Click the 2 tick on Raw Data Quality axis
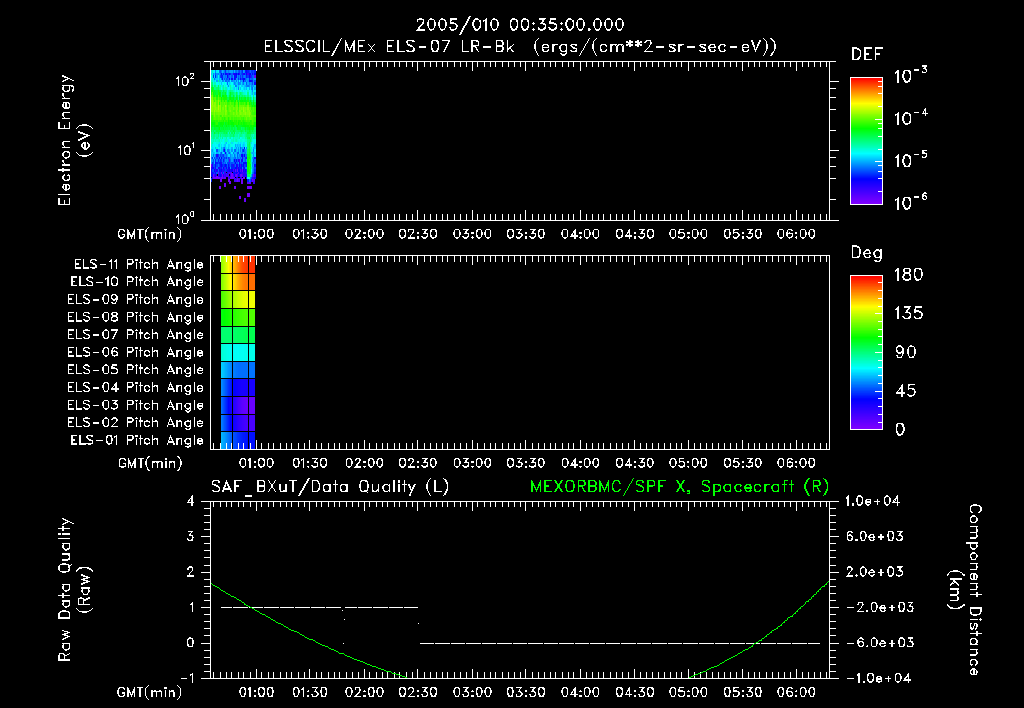 190,572
